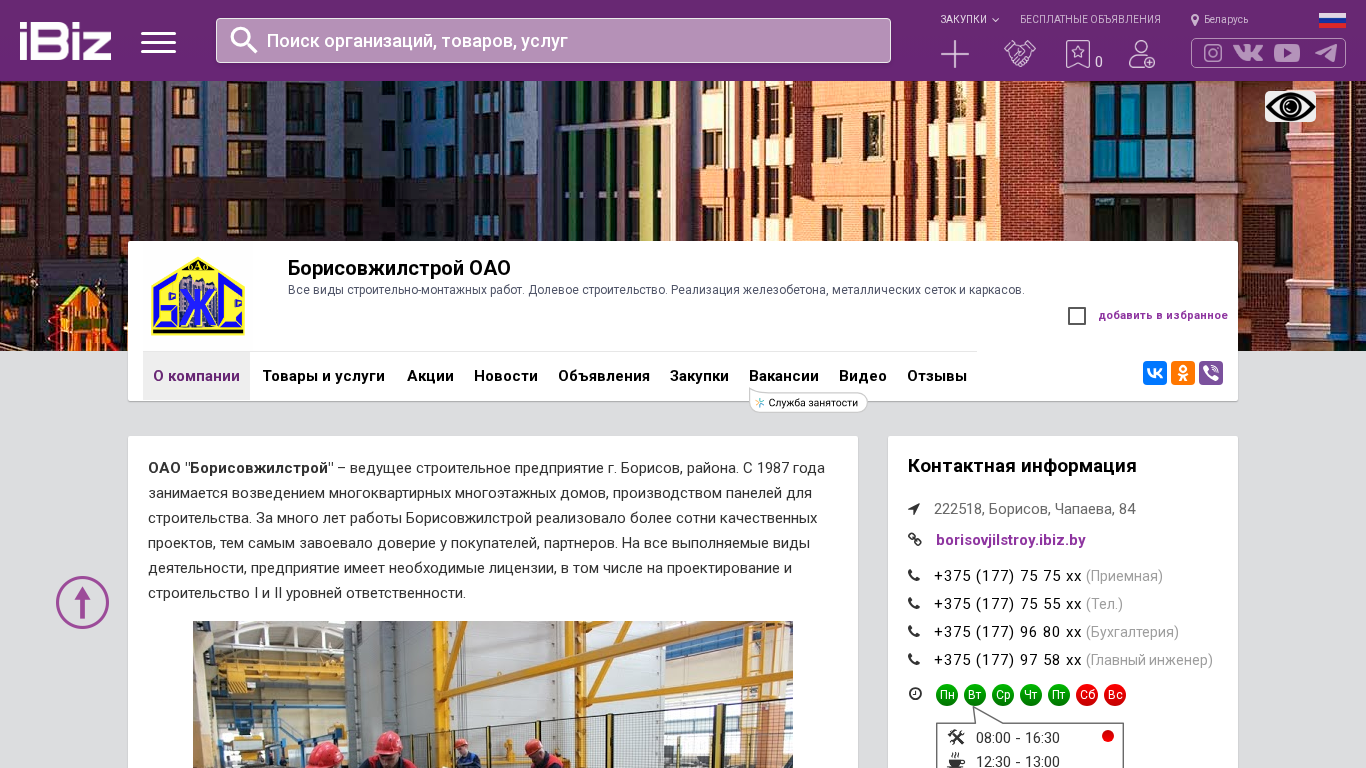Check the добавить в избранное checkbox
1366x768 pixels.
[x=1077, y=316]
